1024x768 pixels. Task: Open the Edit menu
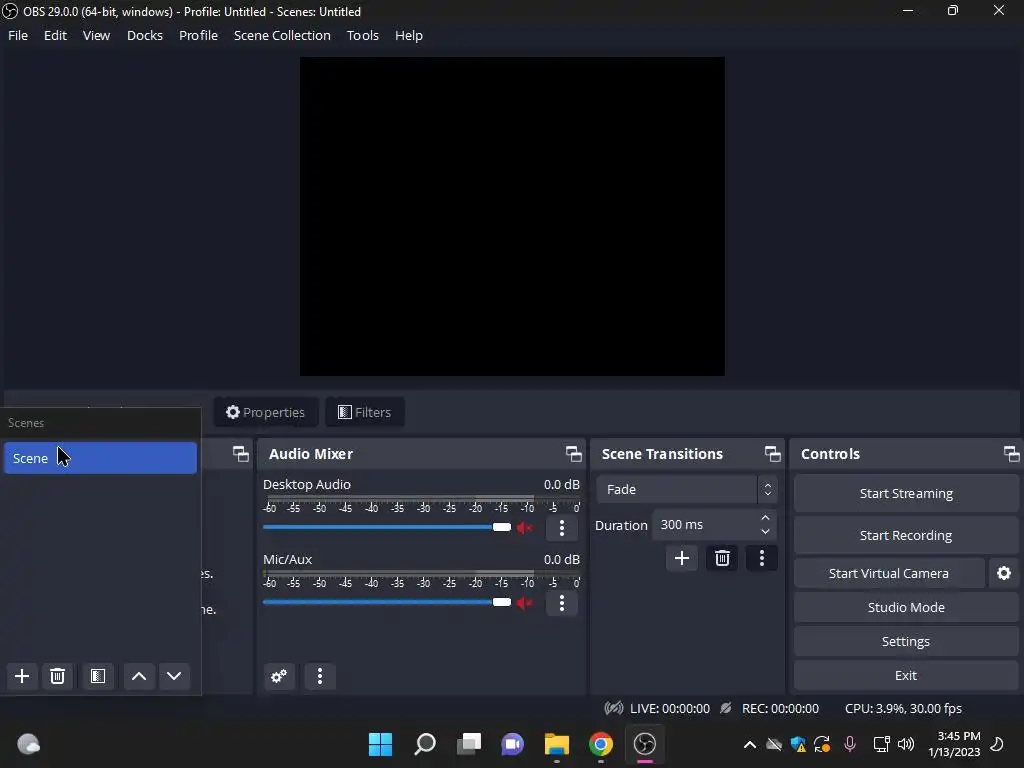56,35
